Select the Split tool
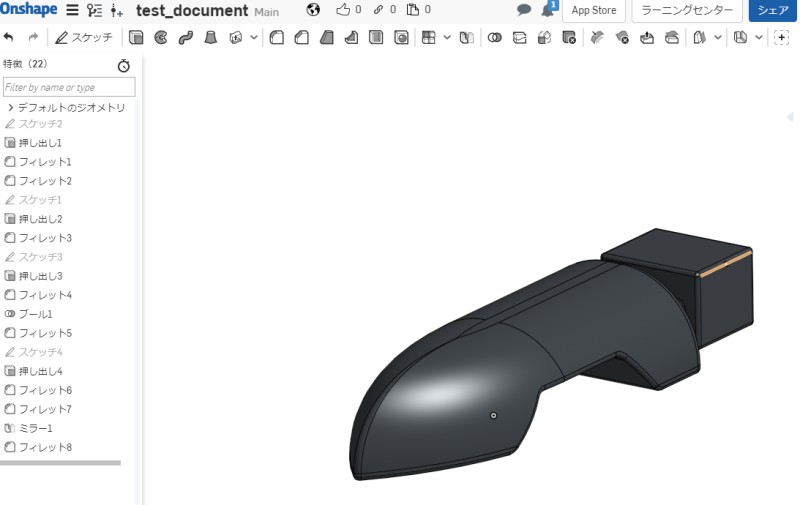Image resolution: width=800 pixels, height=505 pixels. [519, 37]
